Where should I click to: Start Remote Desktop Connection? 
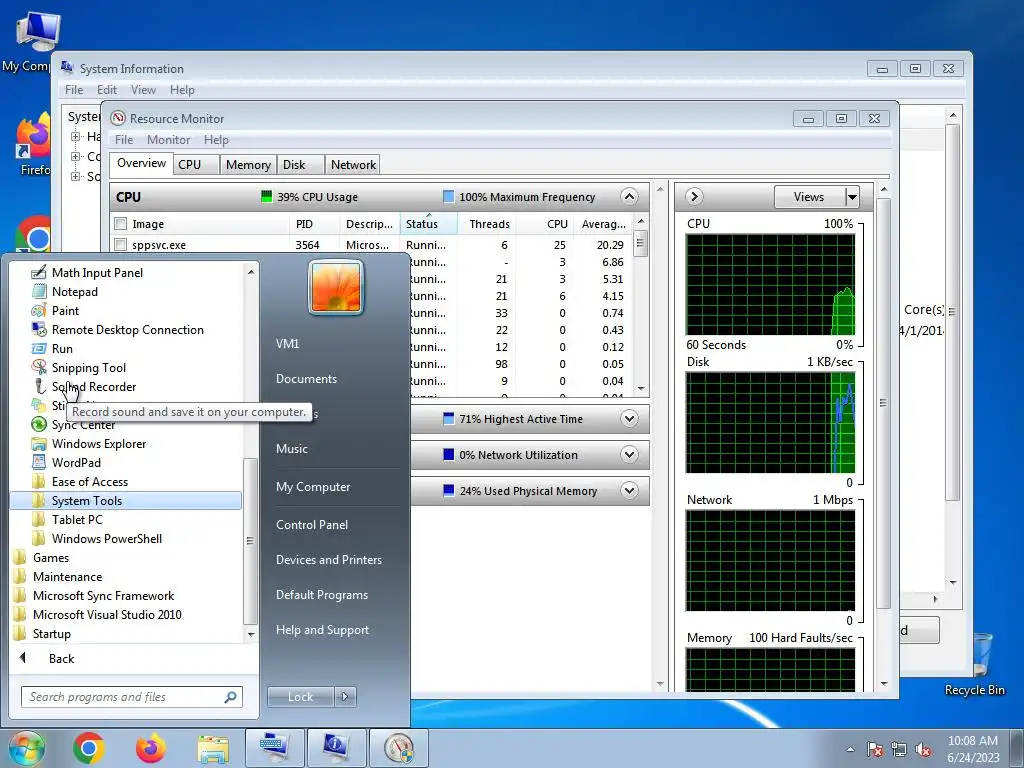coord(127,329)
